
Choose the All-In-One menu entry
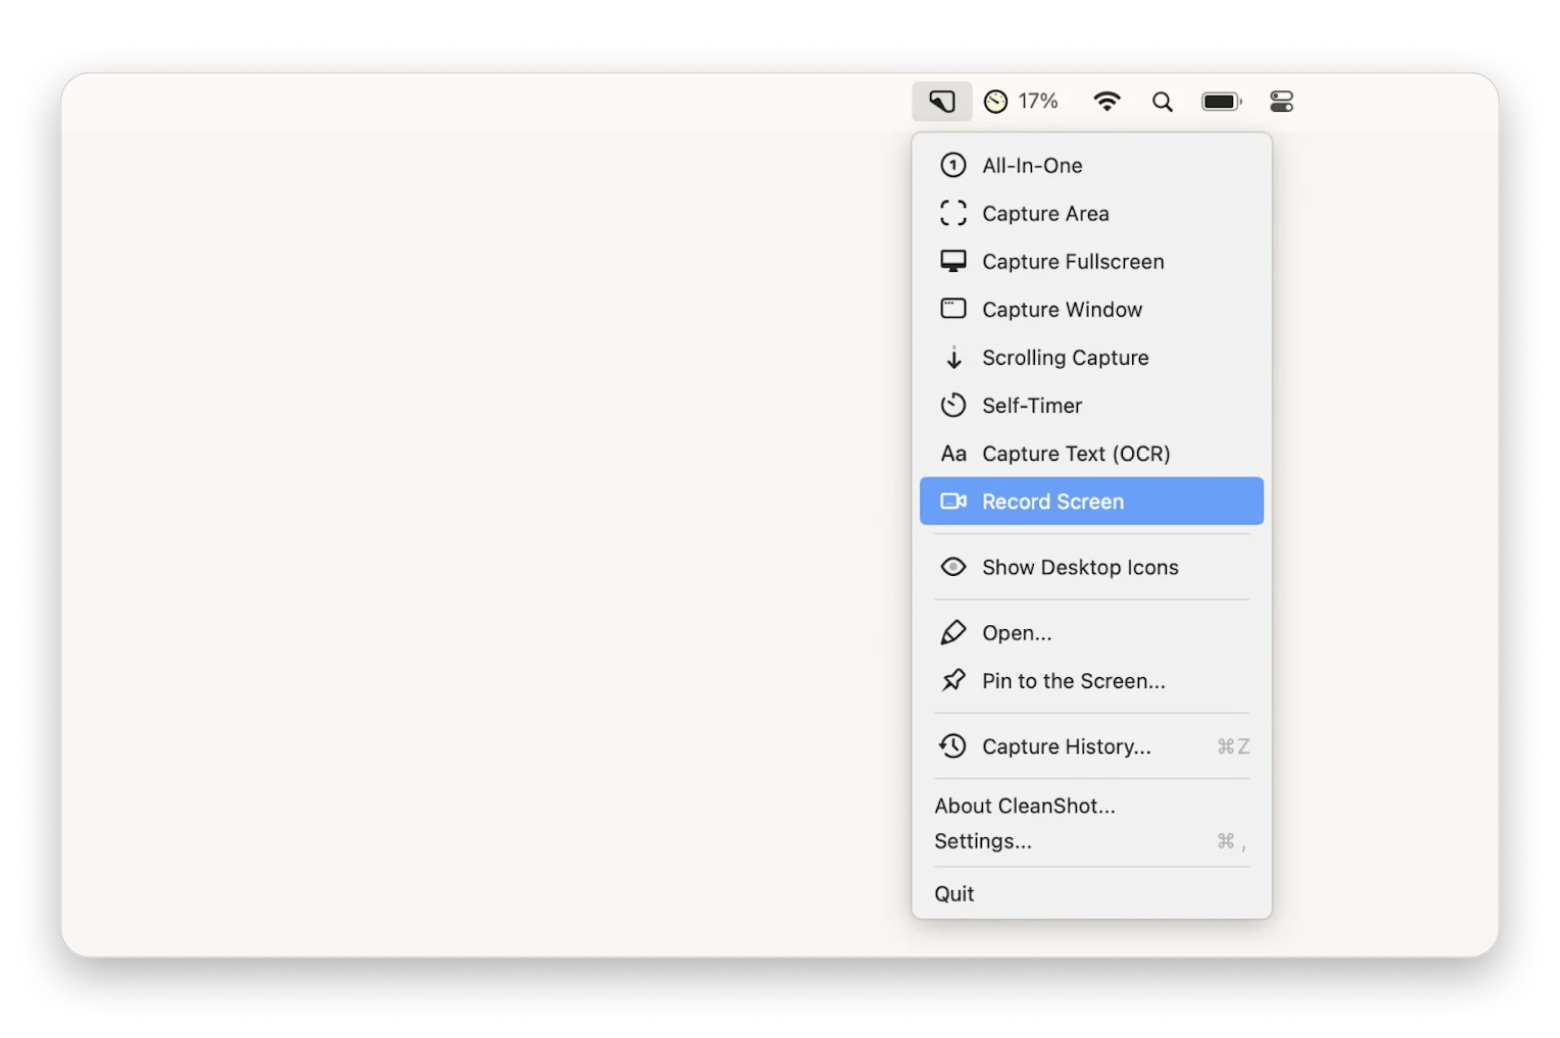[1091, 165]
